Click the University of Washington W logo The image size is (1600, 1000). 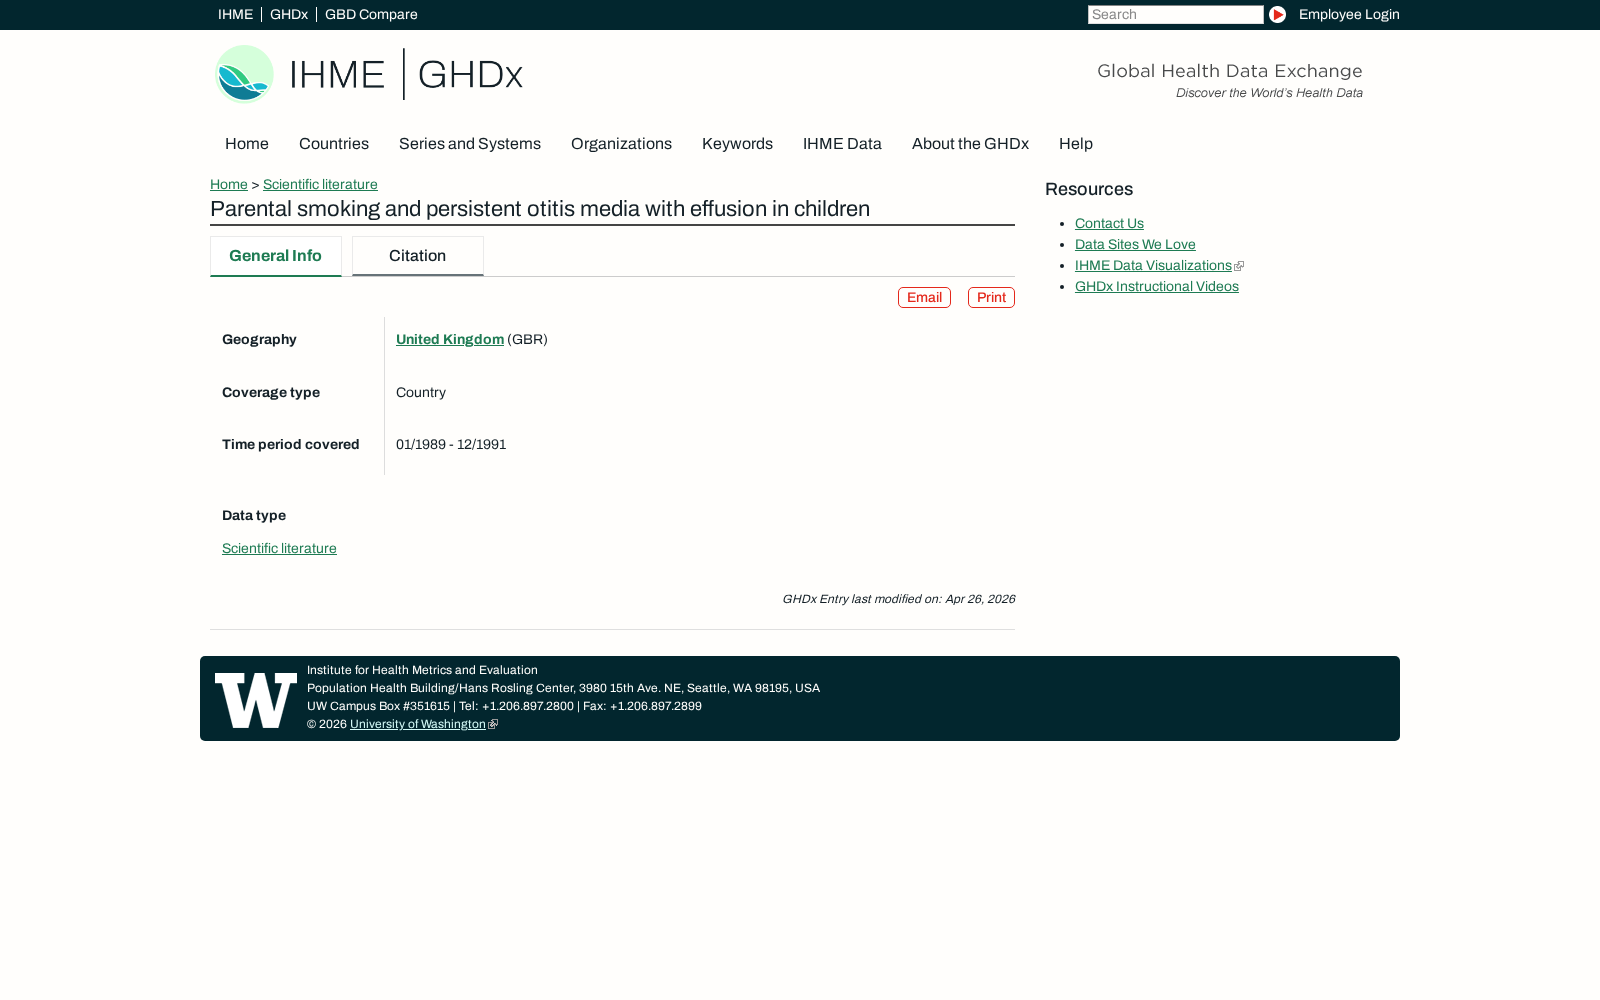click(256, 700)
